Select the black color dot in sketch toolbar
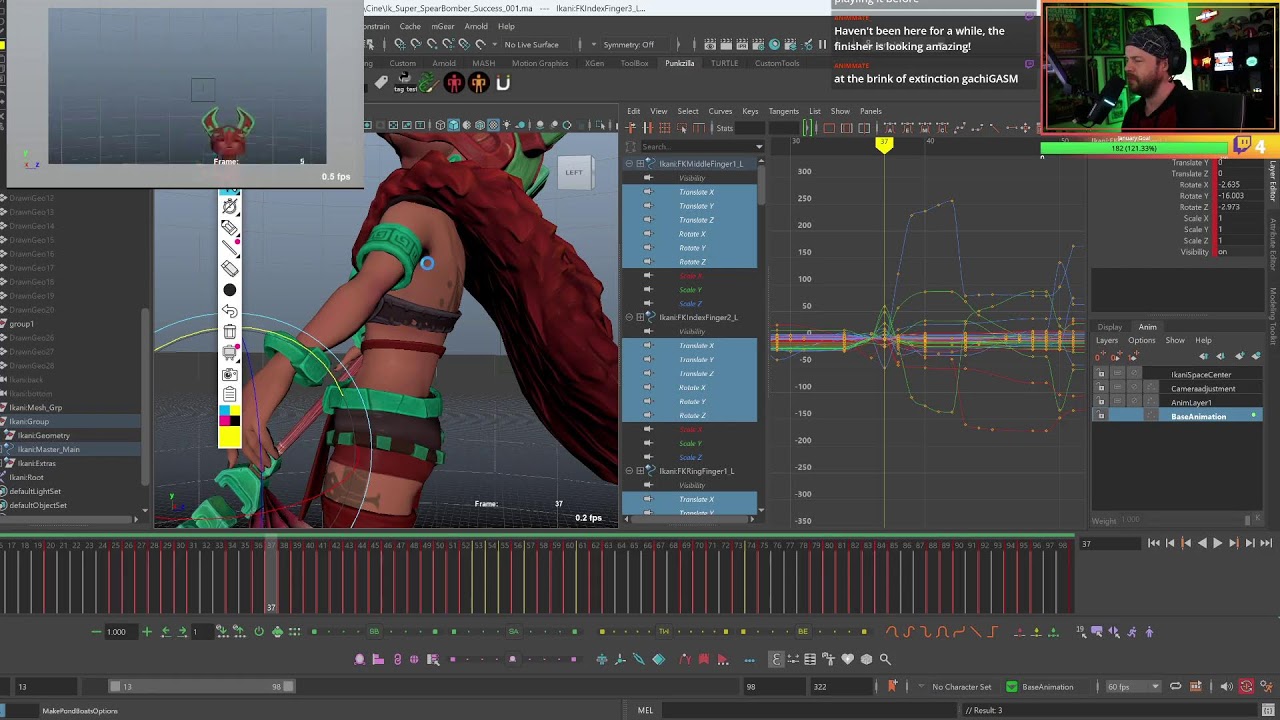The width and height of the screenshot is (1280, 720). 230,290
